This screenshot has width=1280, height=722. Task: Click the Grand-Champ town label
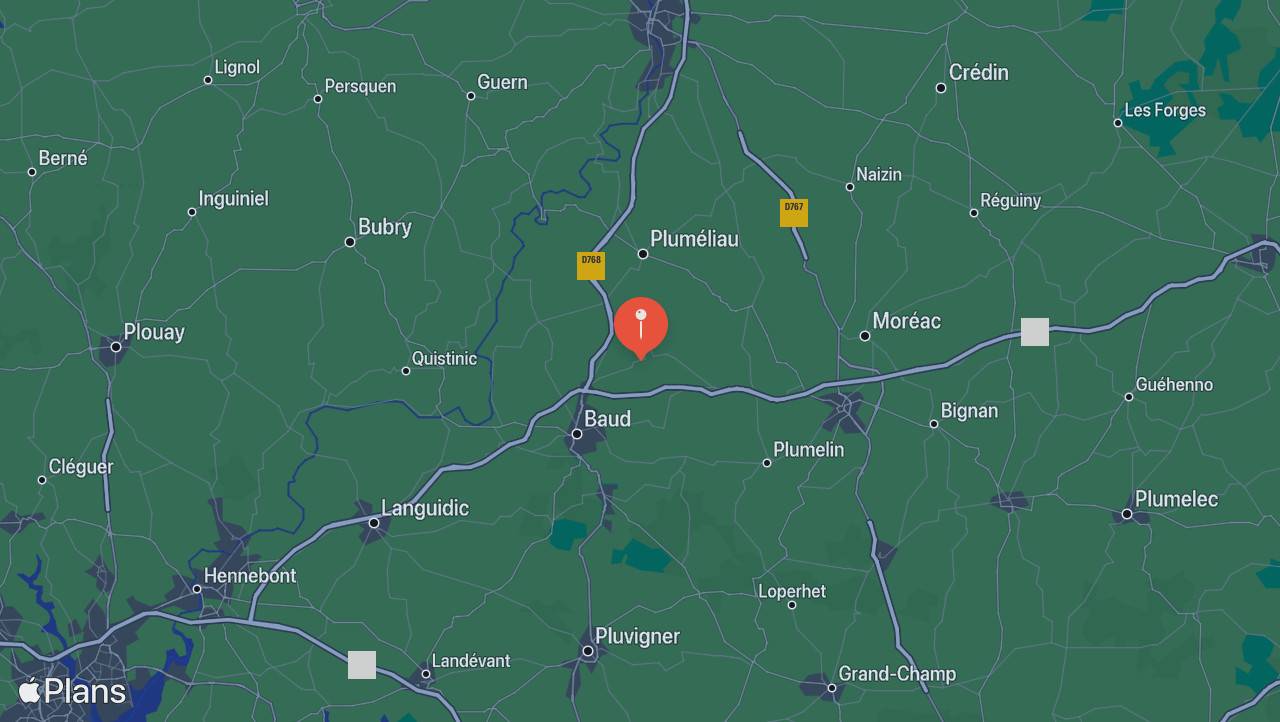pos(897,674)
